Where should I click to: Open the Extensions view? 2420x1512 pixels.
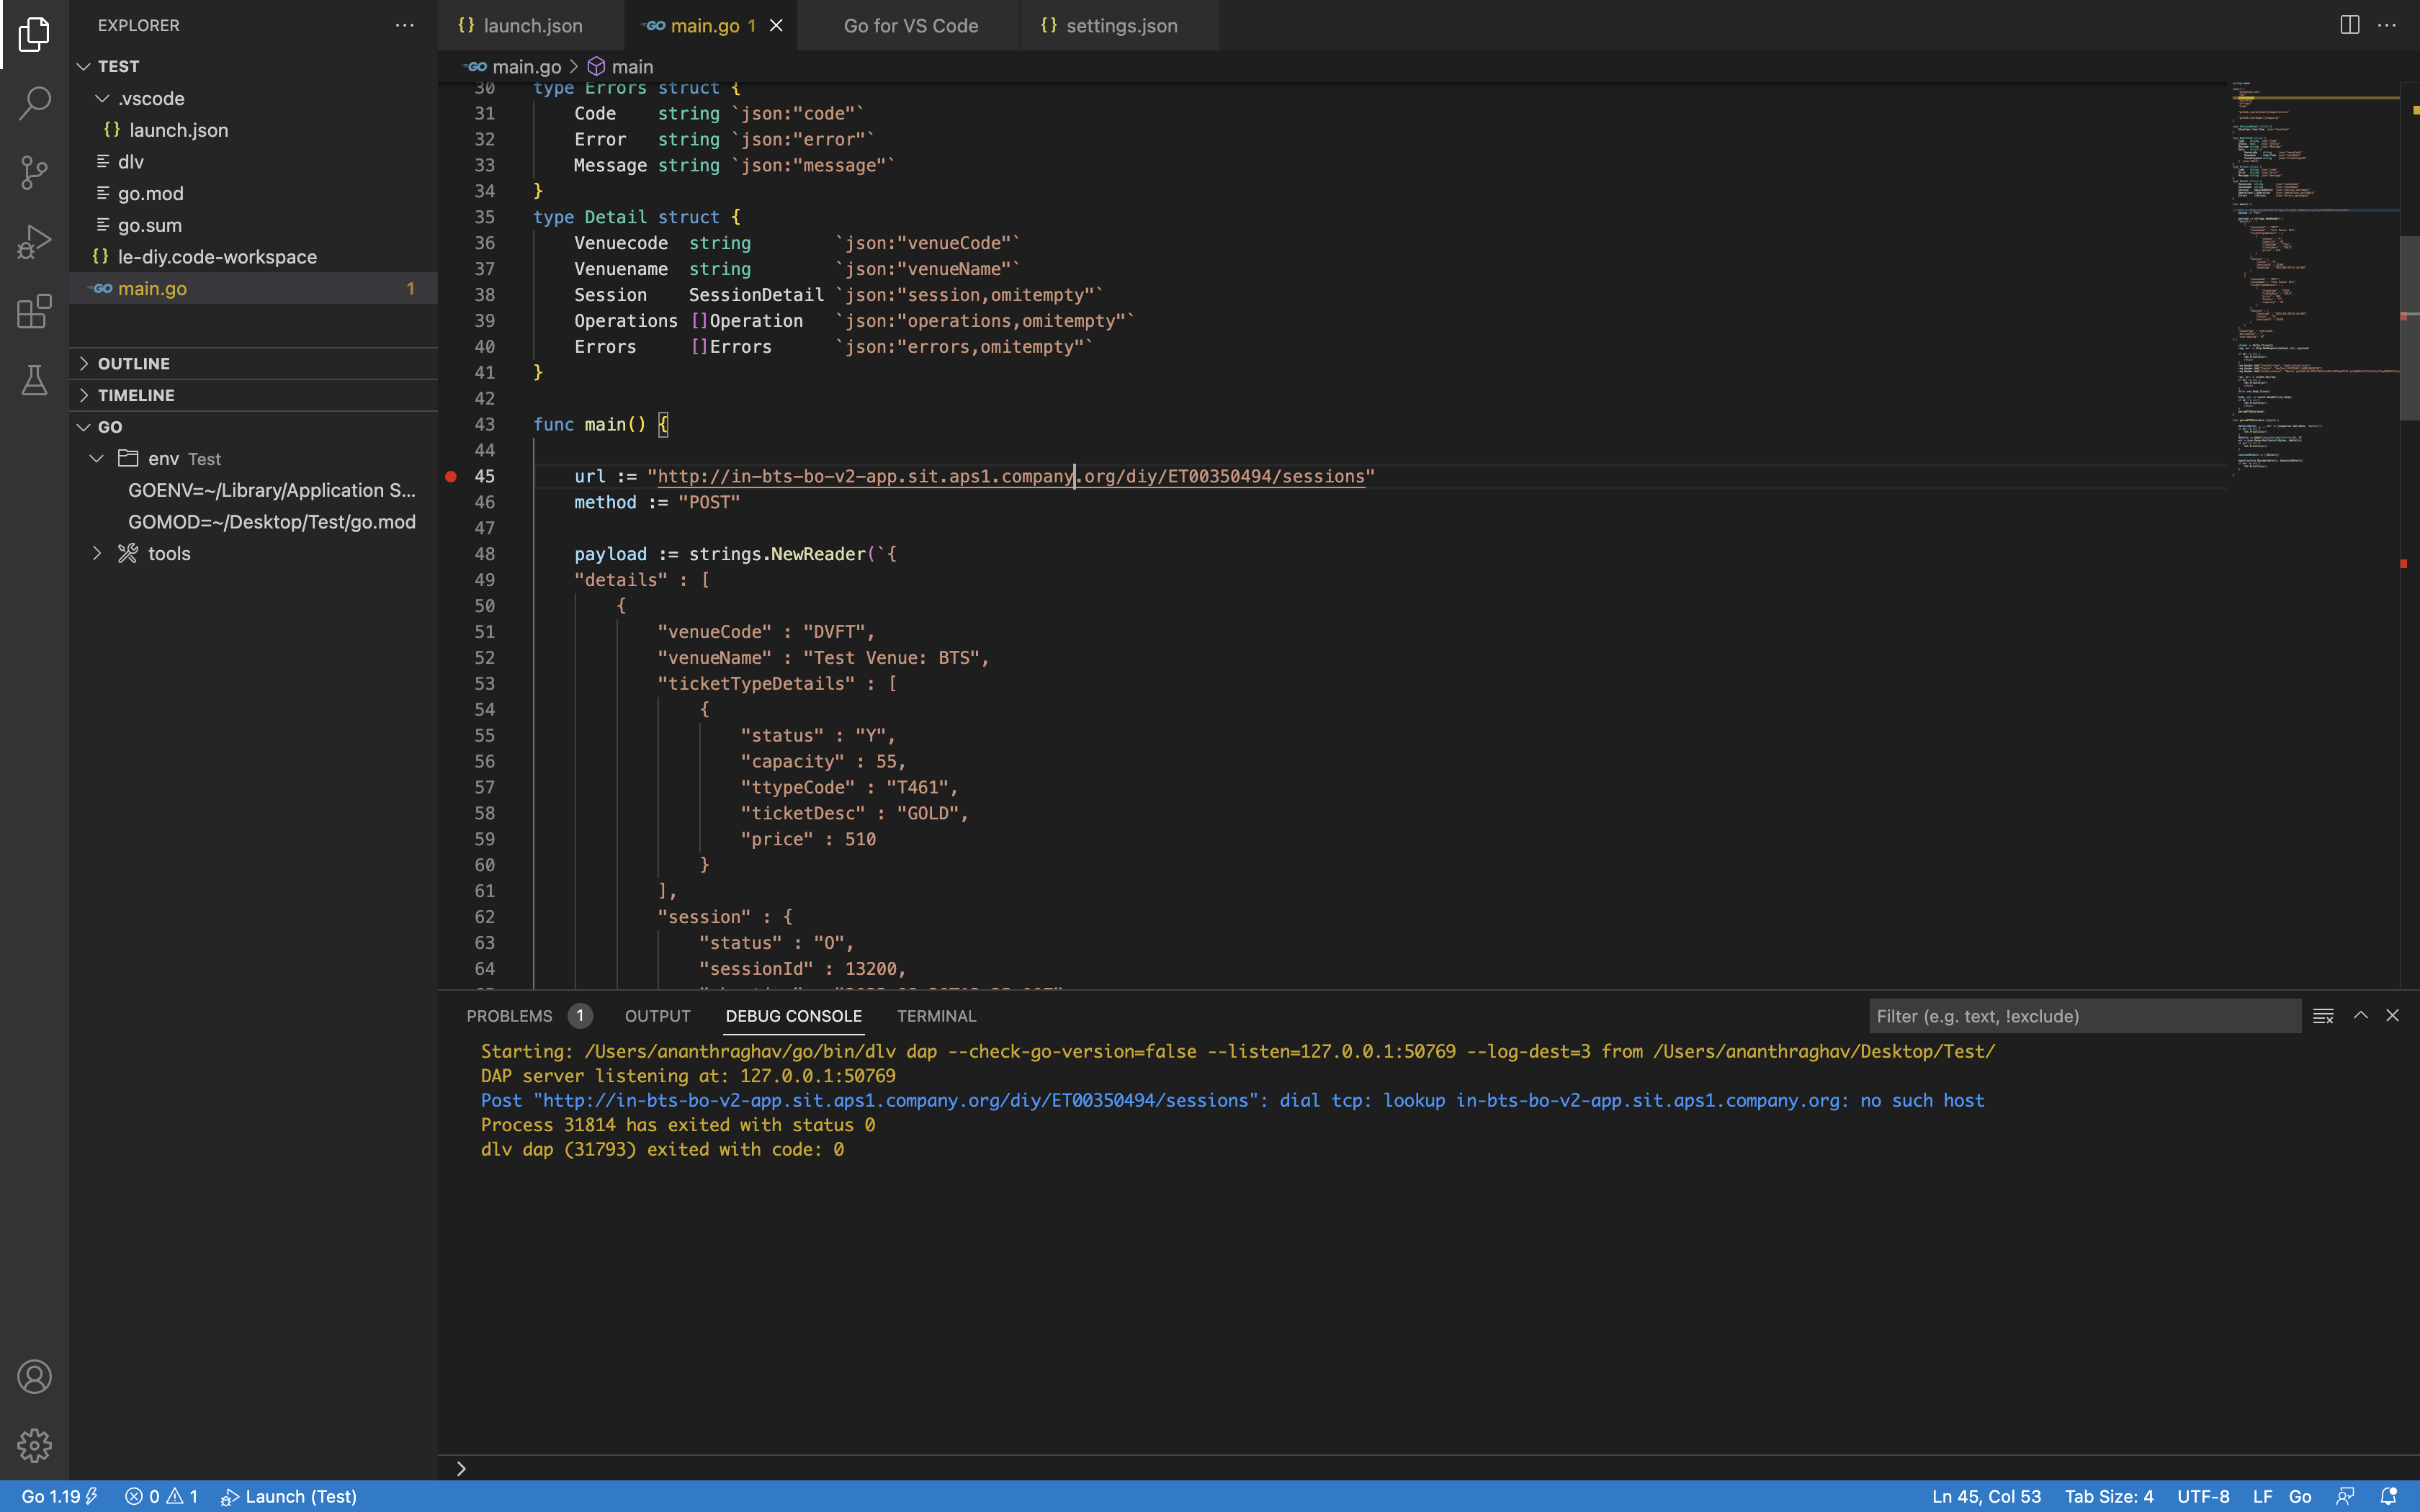pyautogui.click(x=35, y=311)
